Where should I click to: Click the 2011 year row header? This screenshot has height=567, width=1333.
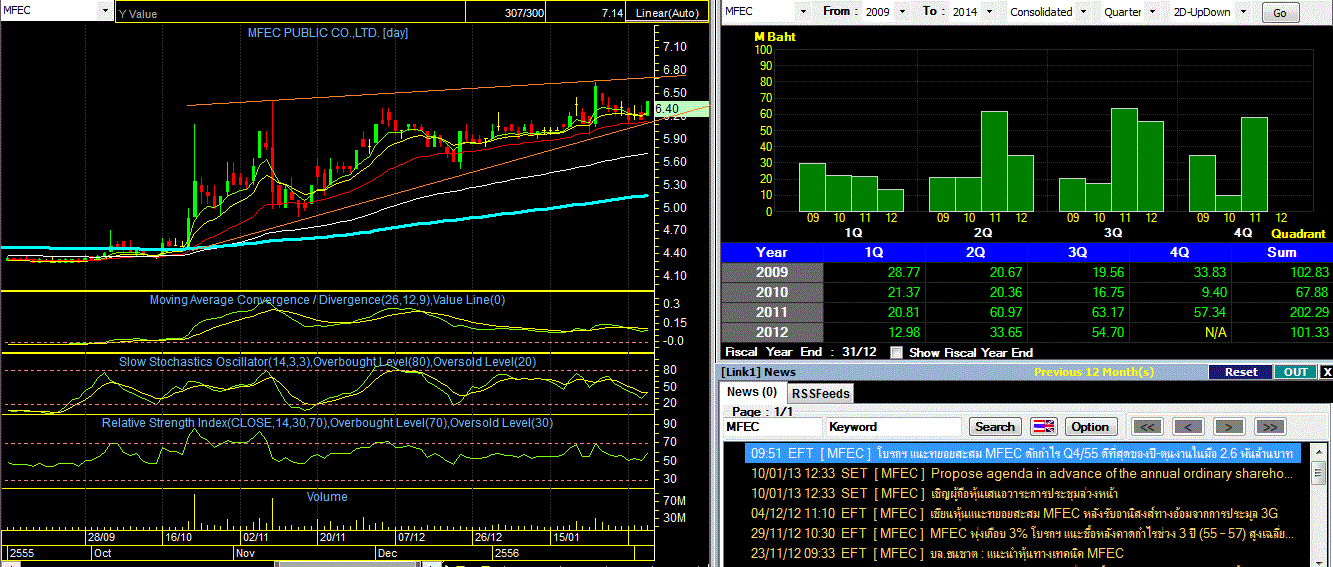point(772,312)
